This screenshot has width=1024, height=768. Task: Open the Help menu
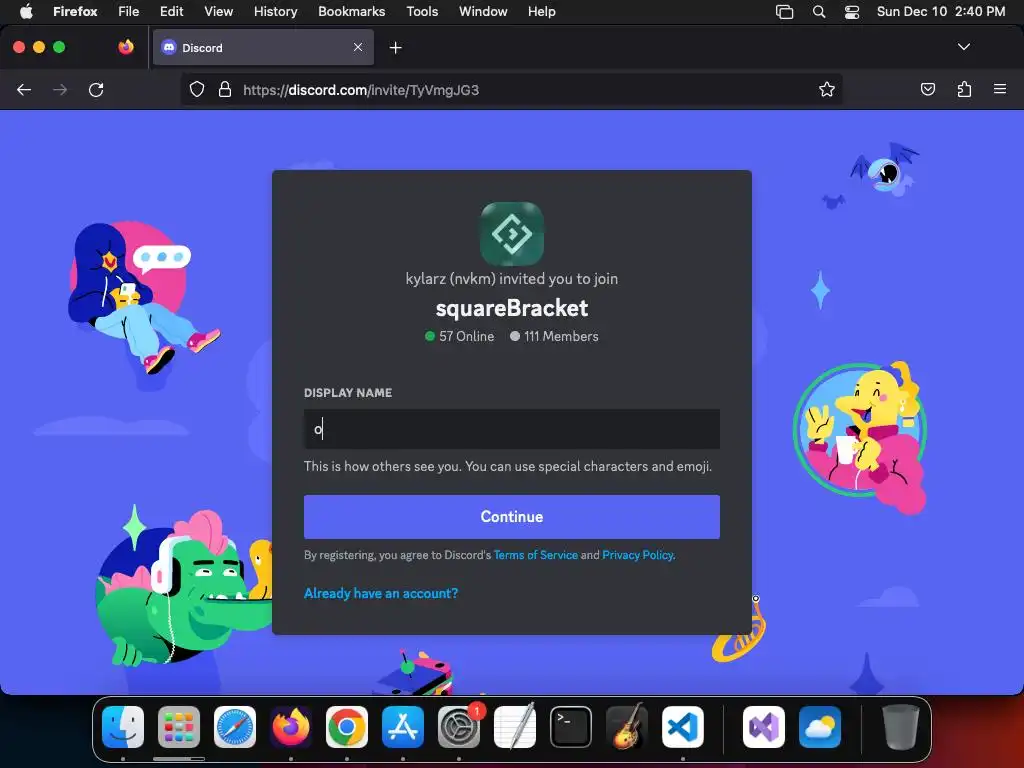coord(541,11)
